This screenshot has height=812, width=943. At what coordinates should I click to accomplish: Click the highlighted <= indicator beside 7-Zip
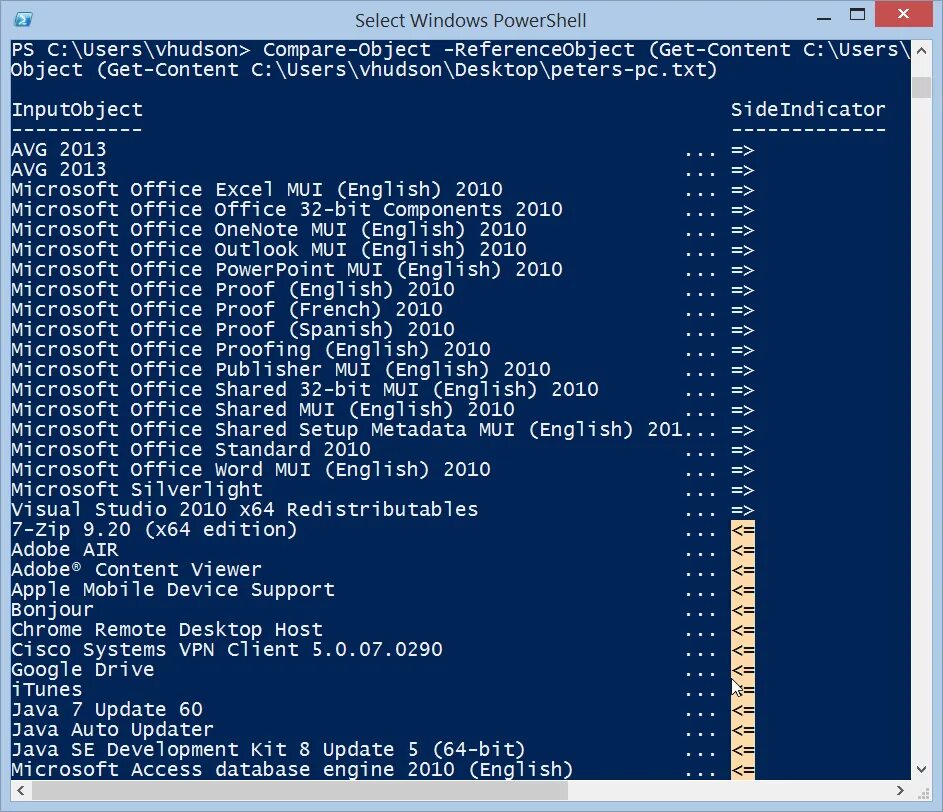click(x=743, y=530)
